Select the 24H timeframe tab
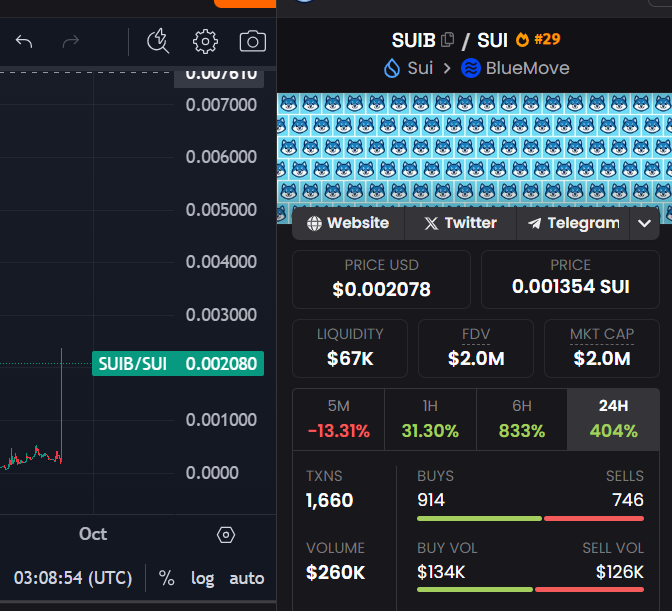This screenshot has height=611, width=672. point(613,419)
